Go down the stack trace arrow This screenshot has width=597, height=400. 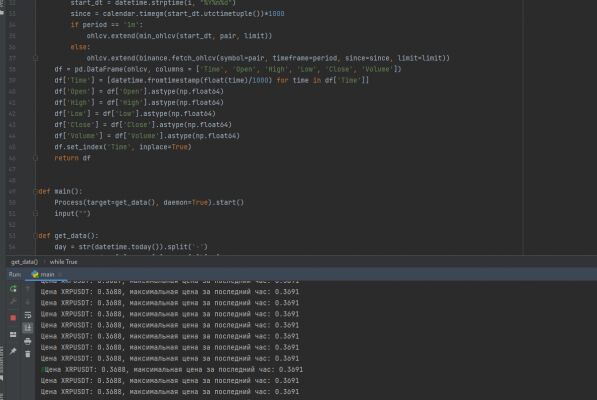(x=28, y=302)
